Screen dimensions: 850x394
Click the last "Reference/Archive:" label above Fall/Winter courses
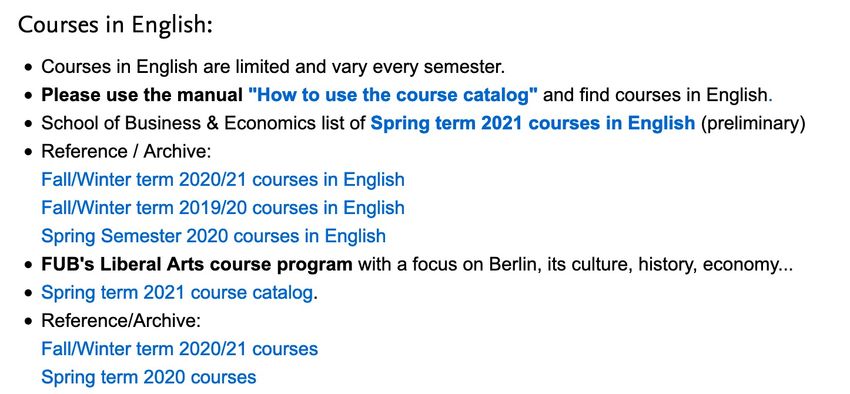[121, 321]
